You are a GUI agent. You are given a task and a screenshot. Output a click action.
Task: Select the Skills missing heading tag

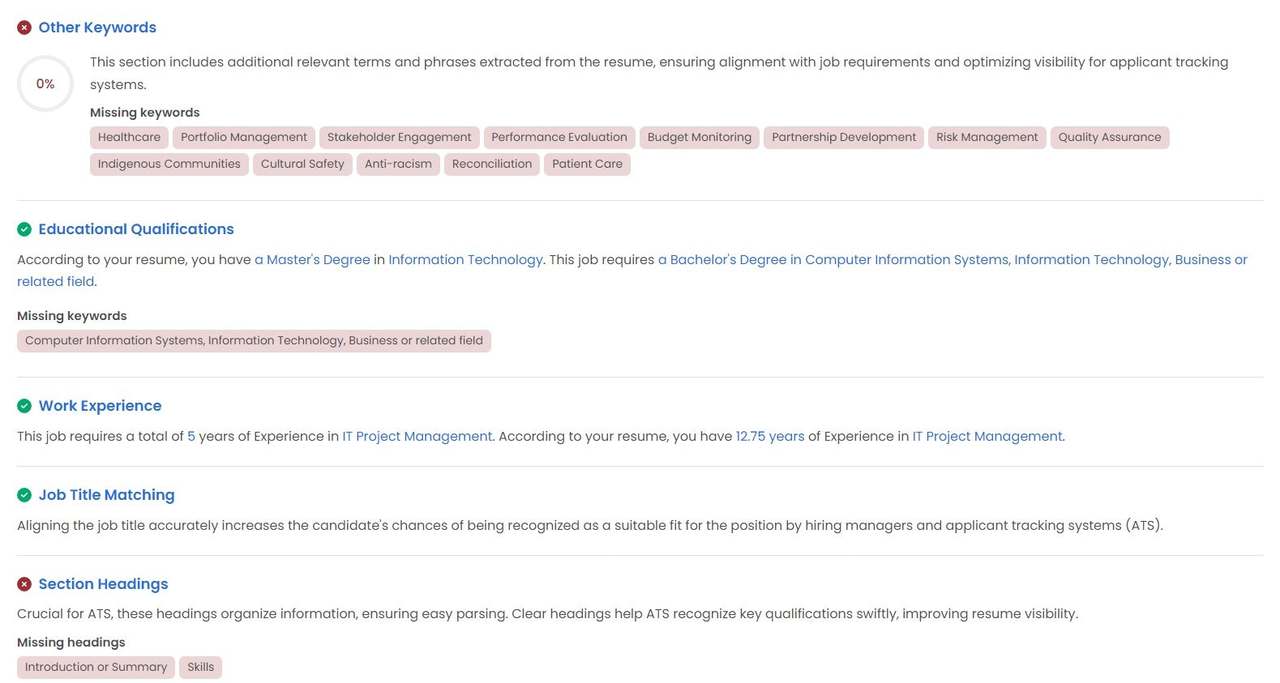(x=201, y=667)
